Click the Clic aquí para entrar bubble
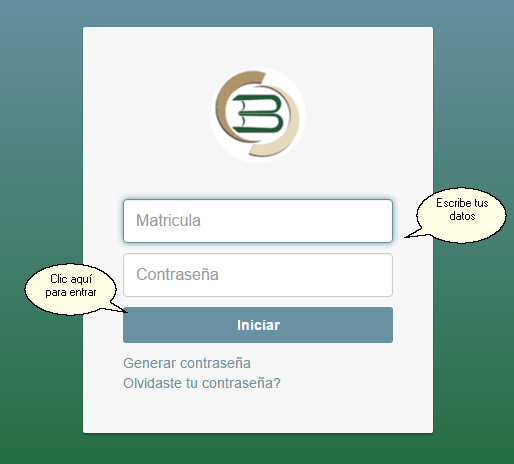Screen dimensions: 514x464 coord(71,289)
